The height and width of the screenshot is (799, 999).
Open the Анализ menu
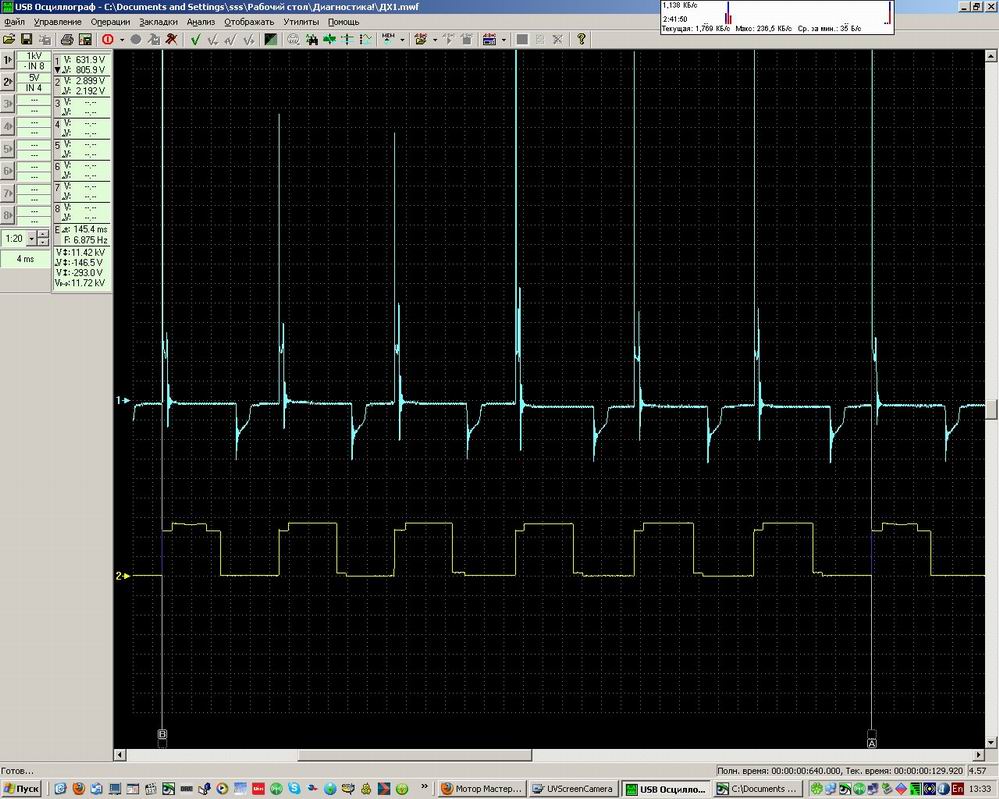200,21
